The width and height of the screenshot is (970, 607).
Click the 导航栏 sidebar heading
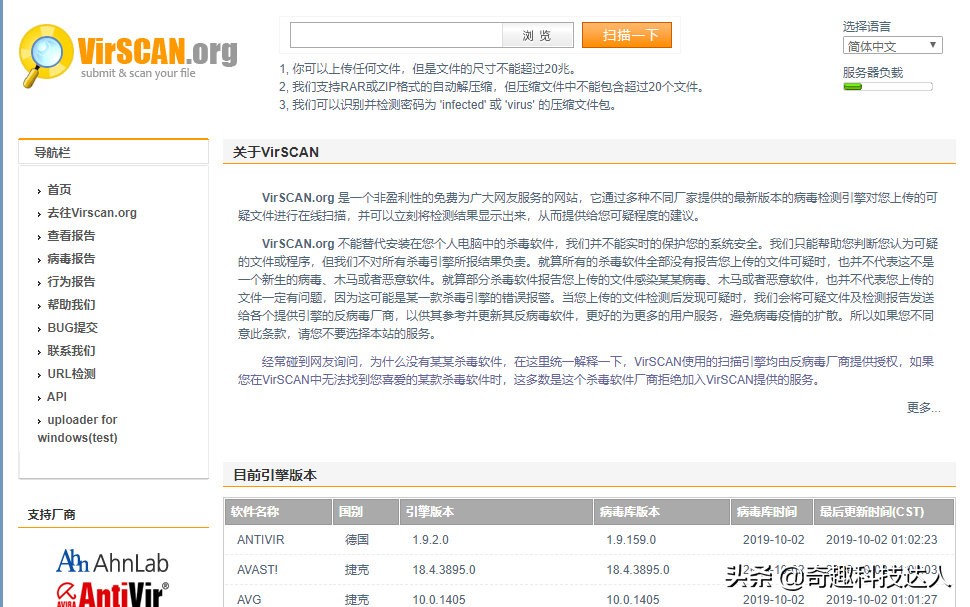52,153
